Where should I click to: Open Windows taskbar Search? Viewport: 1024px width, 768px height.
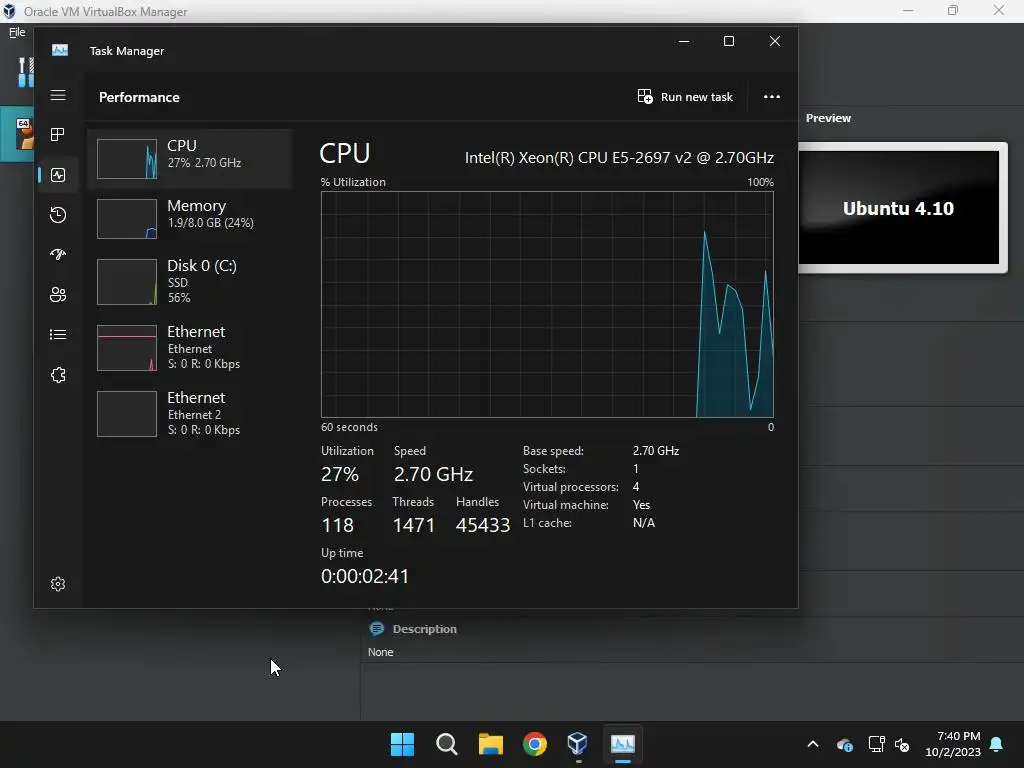447,744
